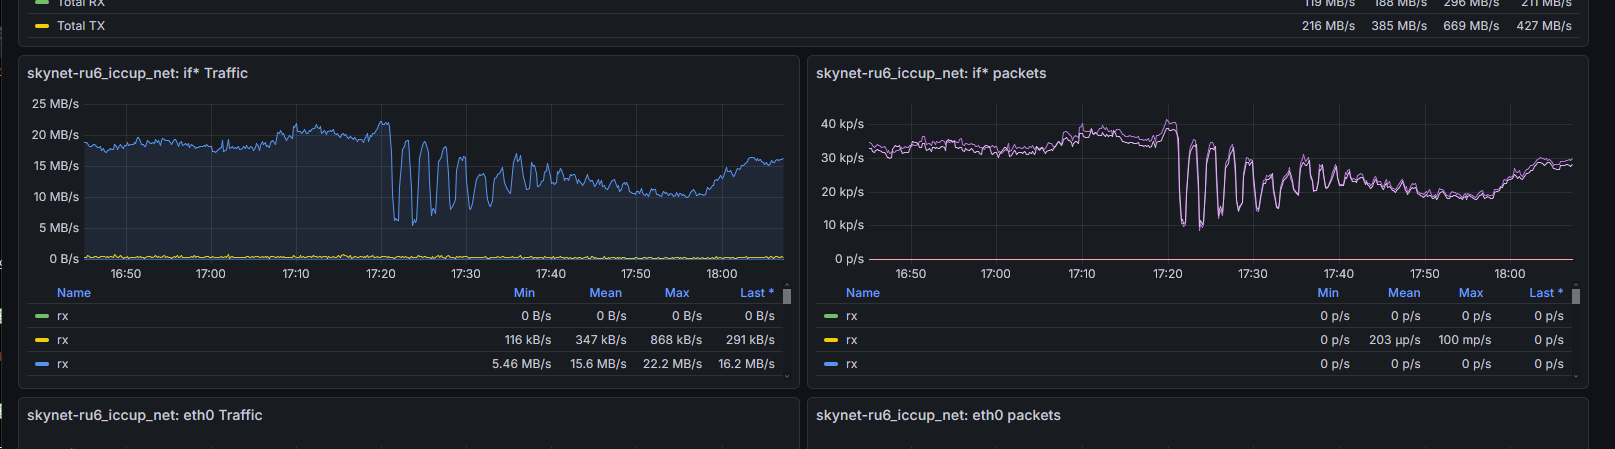1615x449 pixels.
Task: Click the Traffic legend scrollbar thumb
Action: pyautogui.click(x=787, y=296)
